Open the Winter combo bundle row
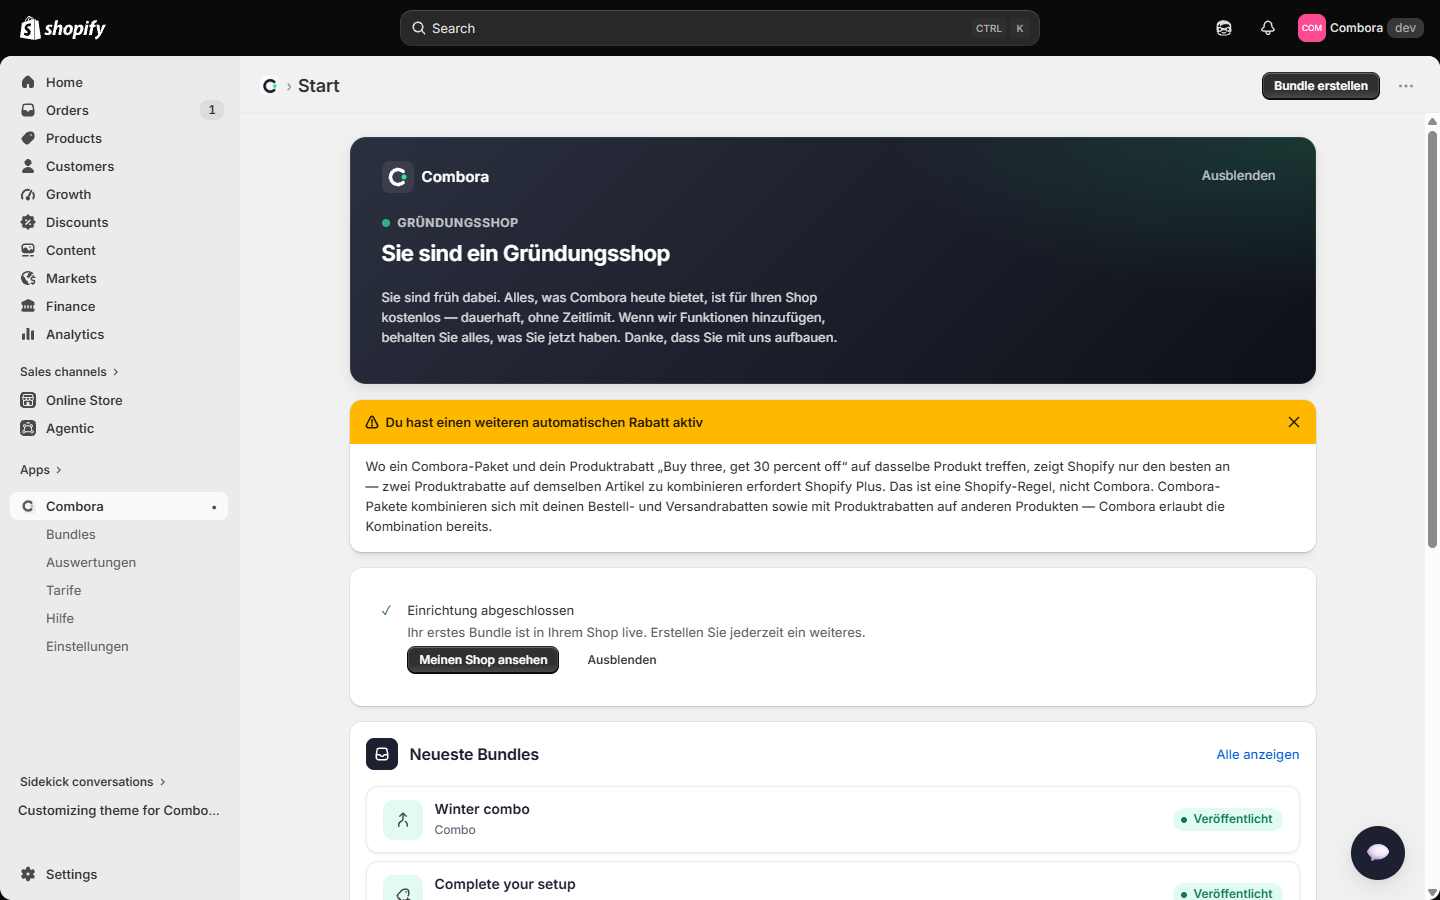Image resolution: width=1440 pixels, height=900 pixels. pos(833,819)
